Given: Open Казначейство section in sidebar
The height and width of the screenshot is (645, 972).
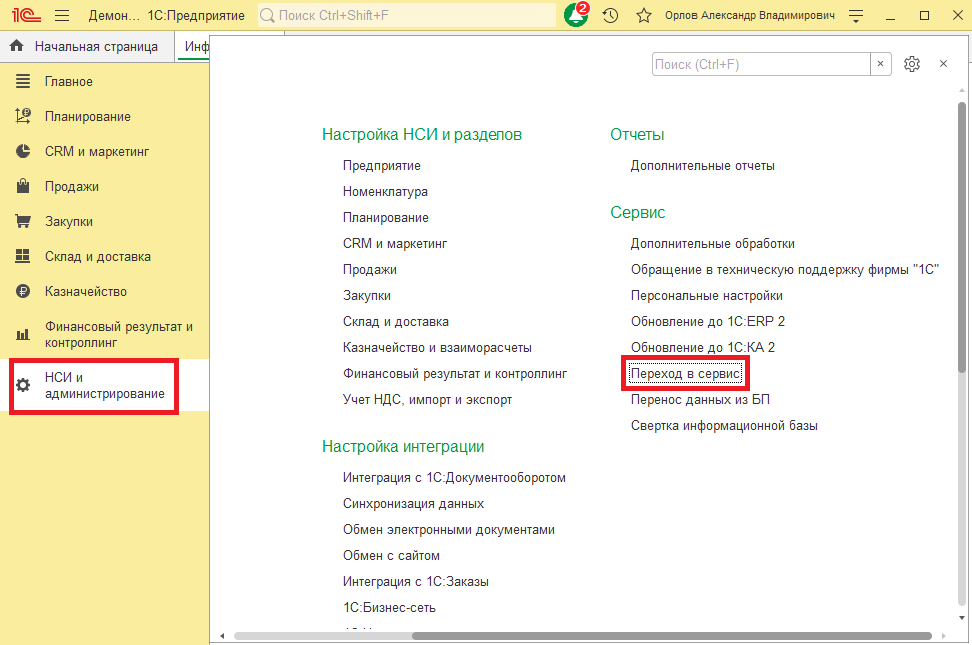Looking at the screenshot, I should (86, 291).
